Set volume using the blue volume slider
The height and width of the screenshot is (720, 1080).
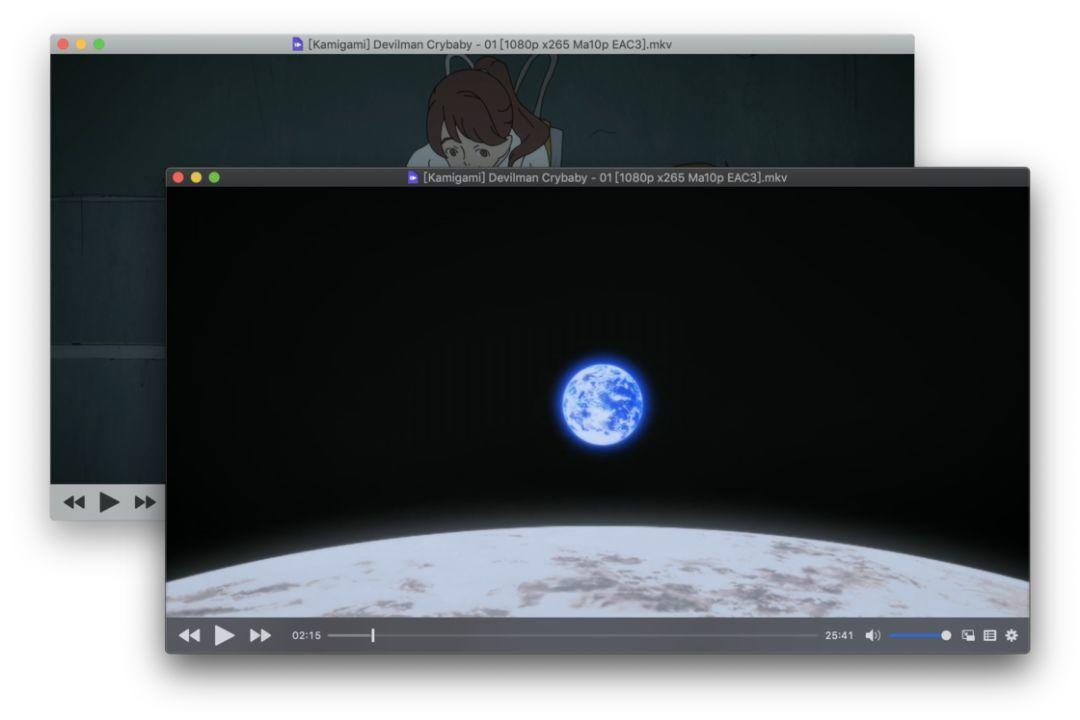click(x=920, y=635)
